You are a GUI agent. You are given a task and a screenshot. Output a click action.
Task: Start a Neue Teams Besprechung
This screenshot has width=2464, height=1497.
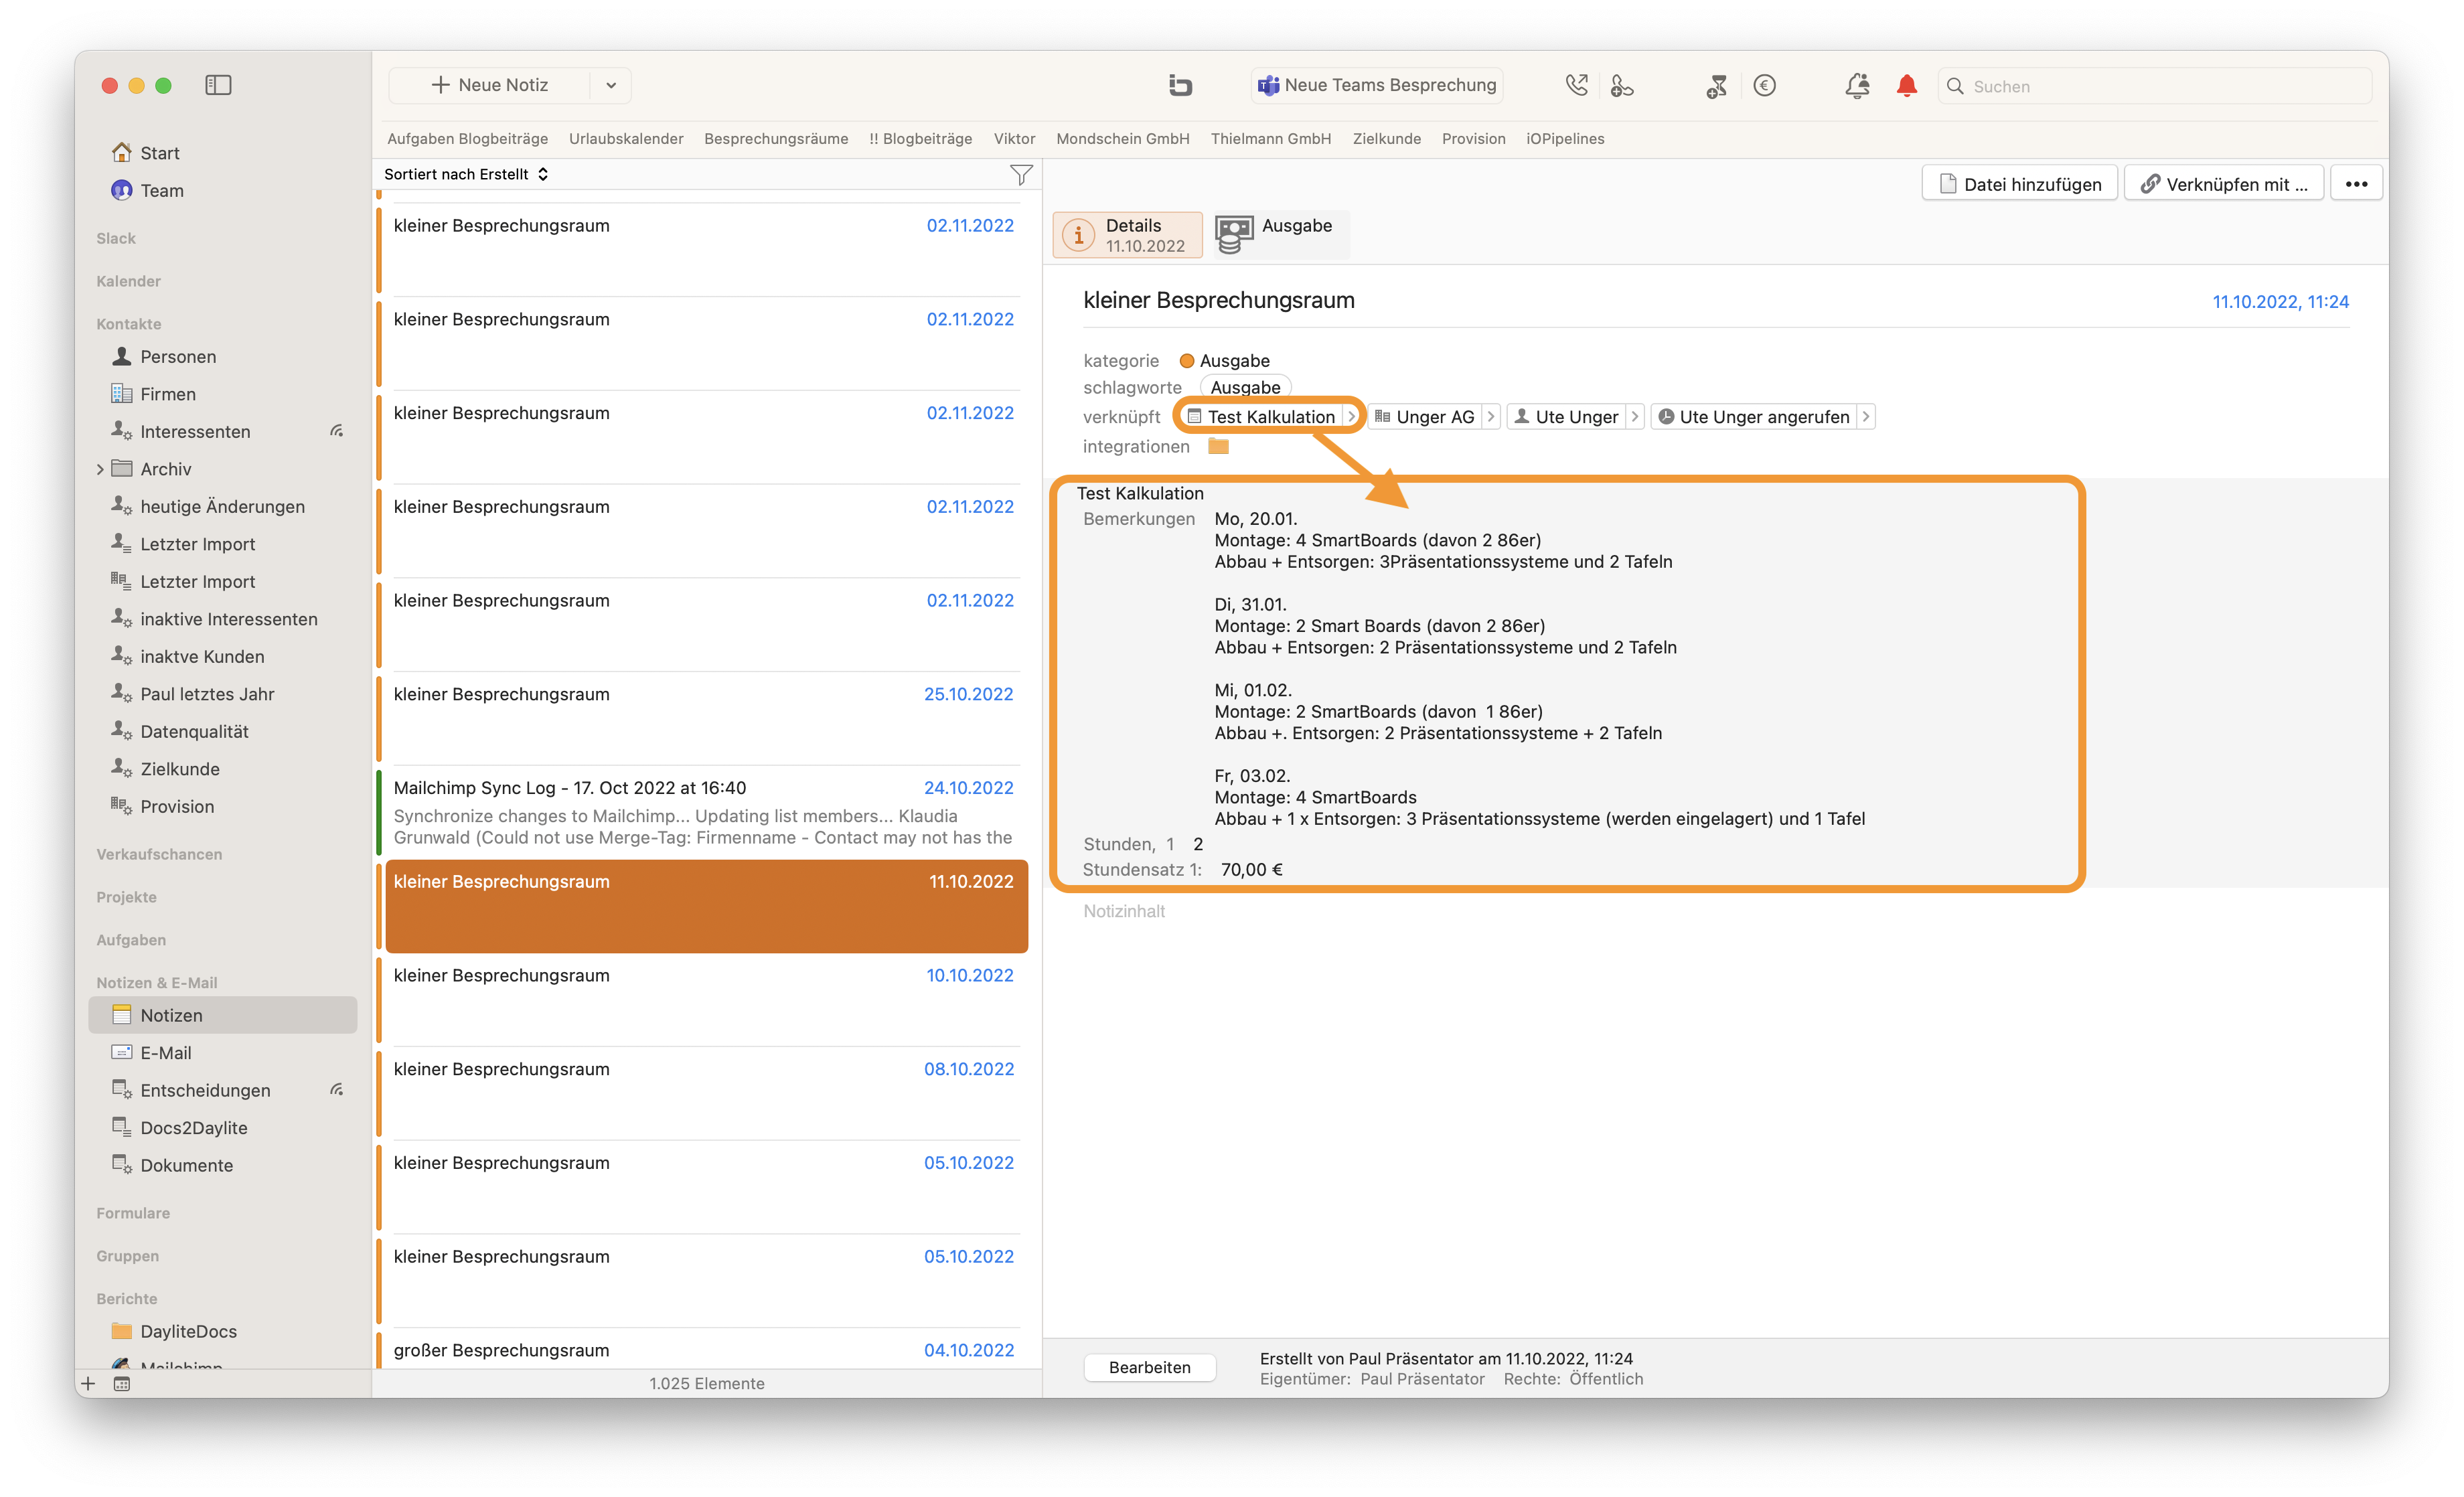pos(1377,85)
